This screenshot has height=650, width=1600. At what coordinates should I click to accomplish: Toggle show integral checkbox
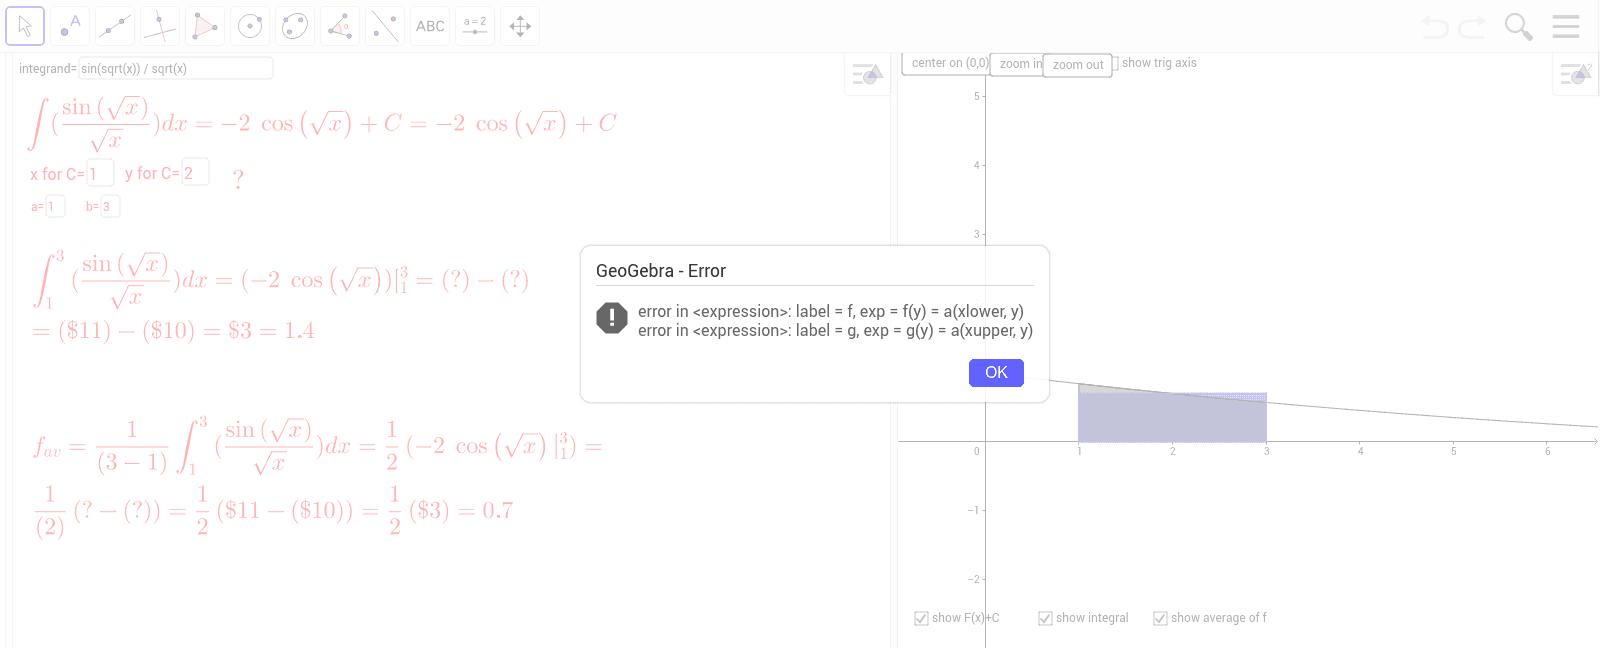click(x=1045, y=618)
